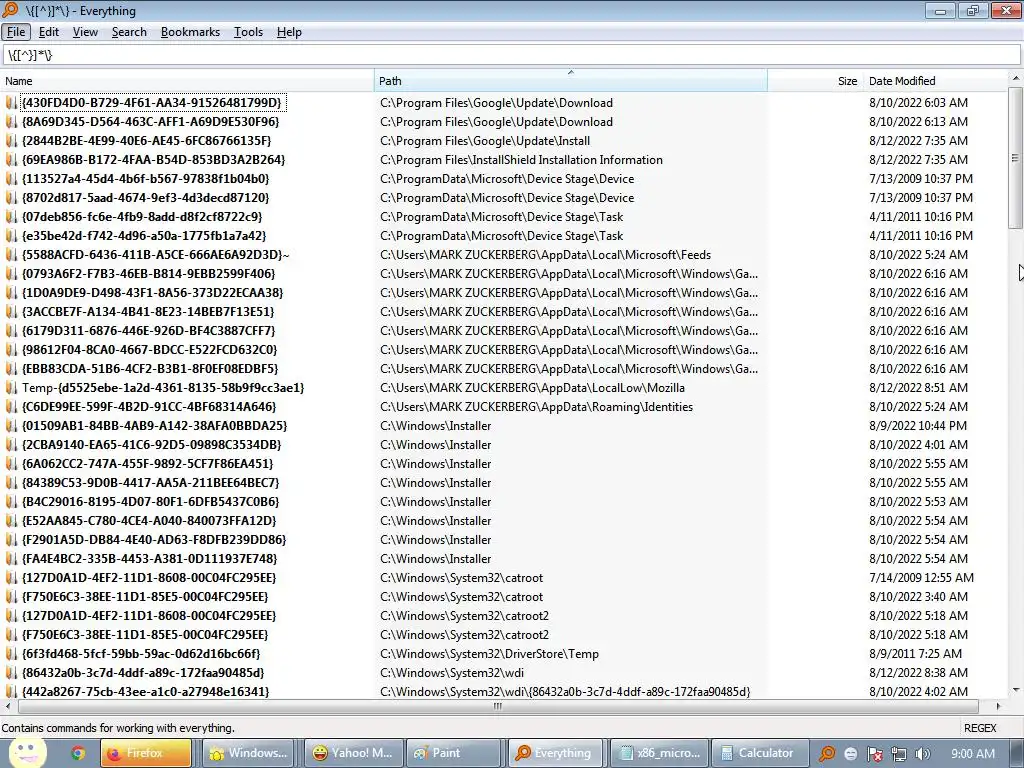Select folder name {6179D311-6876-446E-926D-BF4C3887CFF7}

(148, 330)
